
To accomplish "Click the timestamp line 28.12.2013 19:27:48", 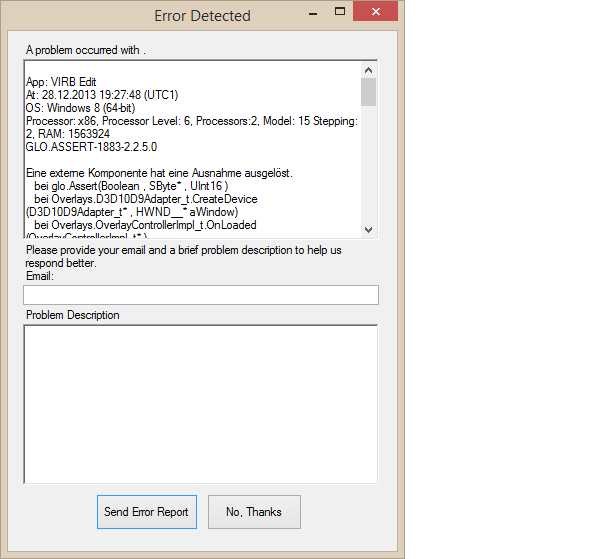I will pyautogui.click(x=102, y=95).
